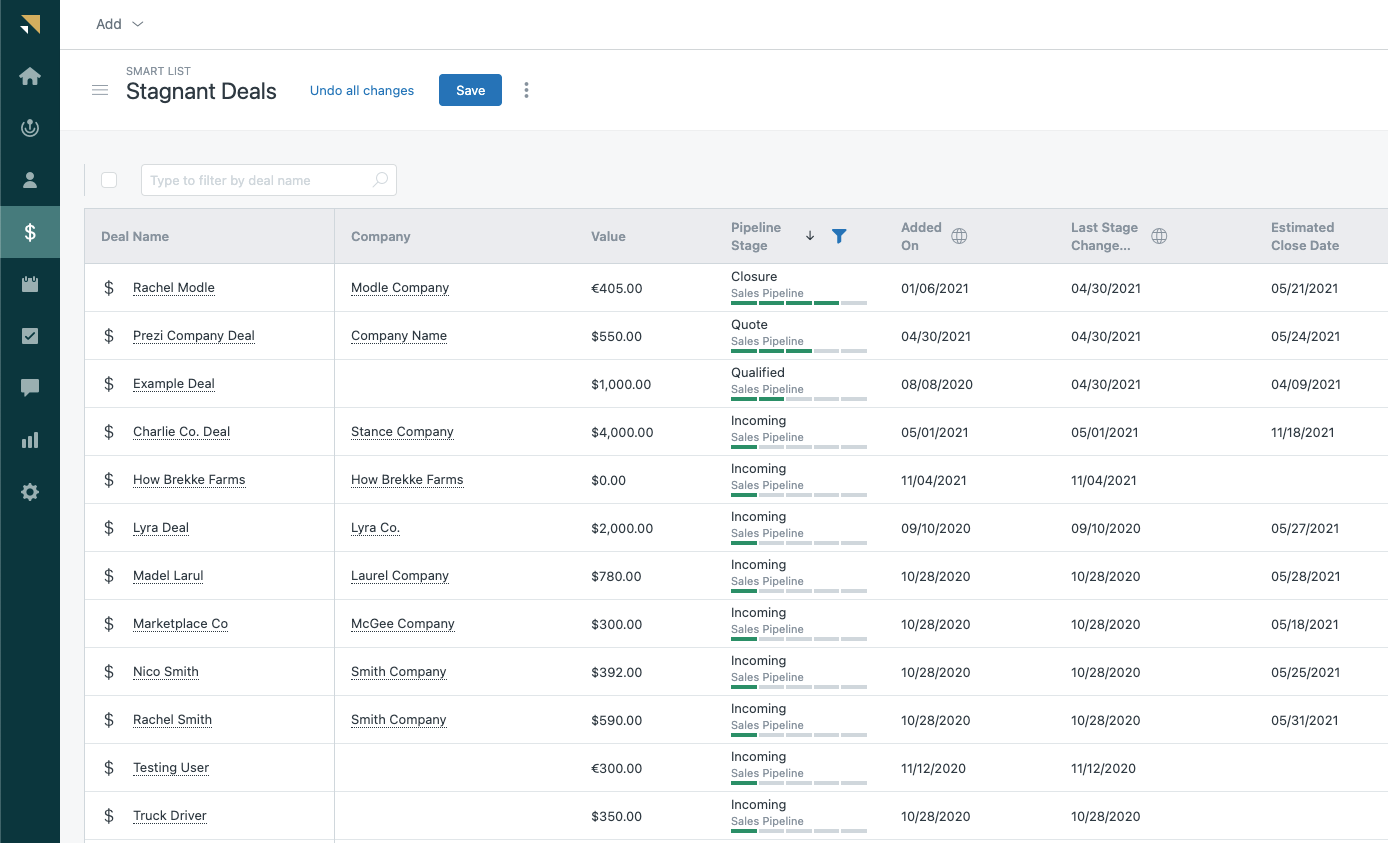Sort by the Estimated Close Date column header
The width and height of the screenshot is (1388, 843).
coord(1305,236)
